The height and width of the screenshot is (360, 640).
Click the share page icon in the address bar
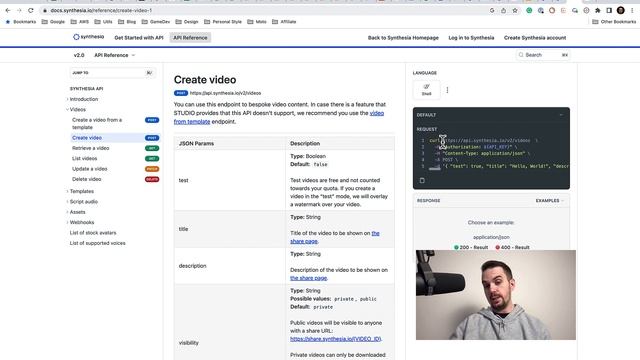point(503,11)
